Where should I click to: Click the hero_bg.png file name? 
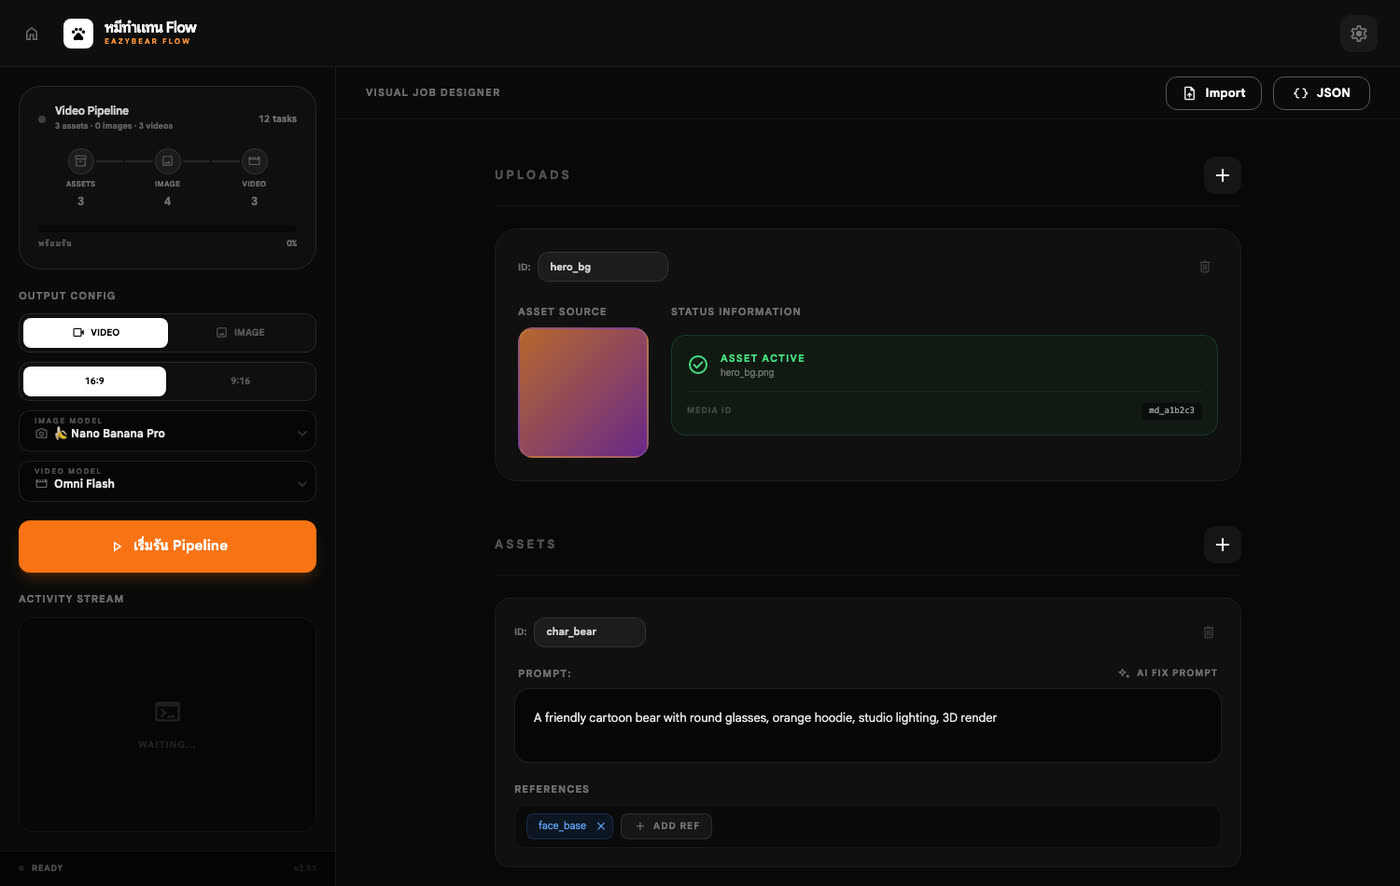click(747, 373)
